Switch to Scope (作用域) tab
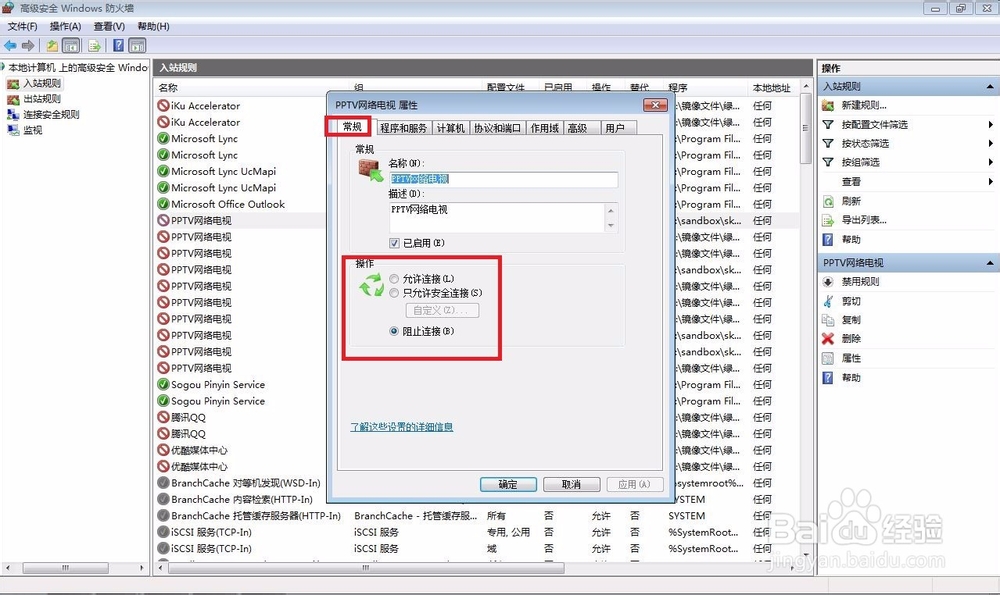Viewport: 1000px width, 595px height. coord(544,128)
